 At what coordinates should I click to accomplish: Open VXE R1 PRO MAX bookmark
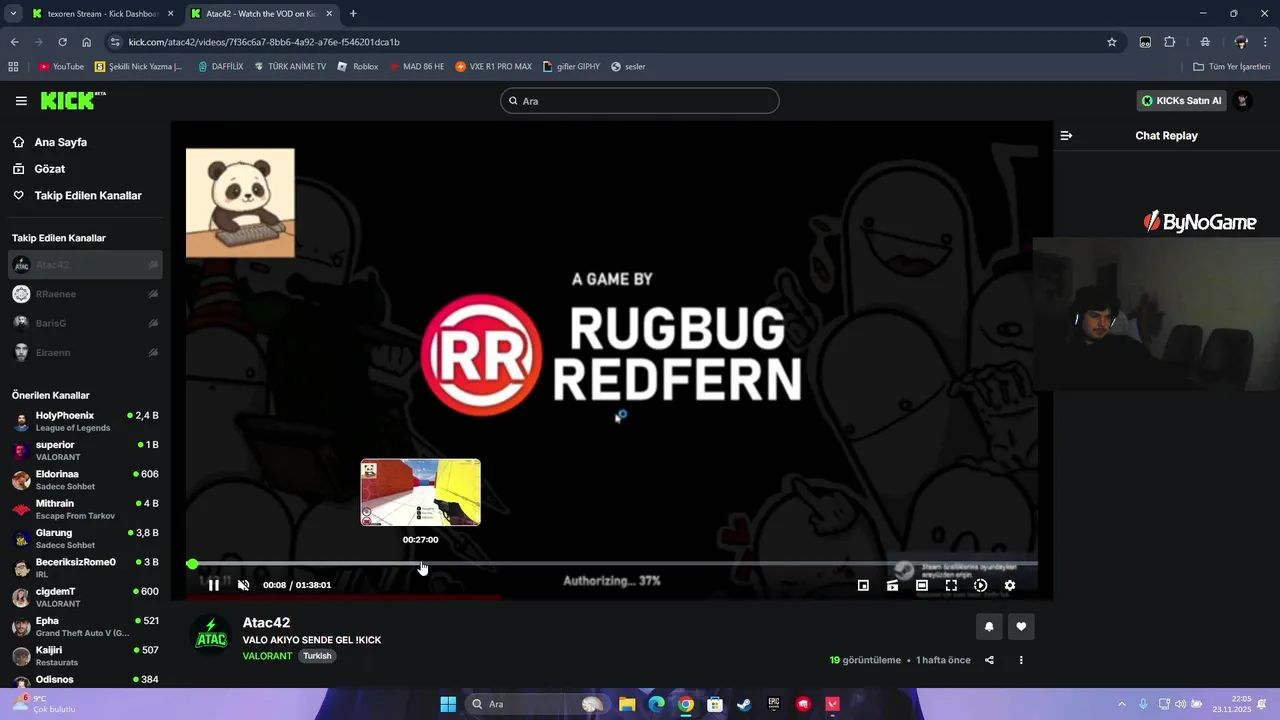click(493, 67)
